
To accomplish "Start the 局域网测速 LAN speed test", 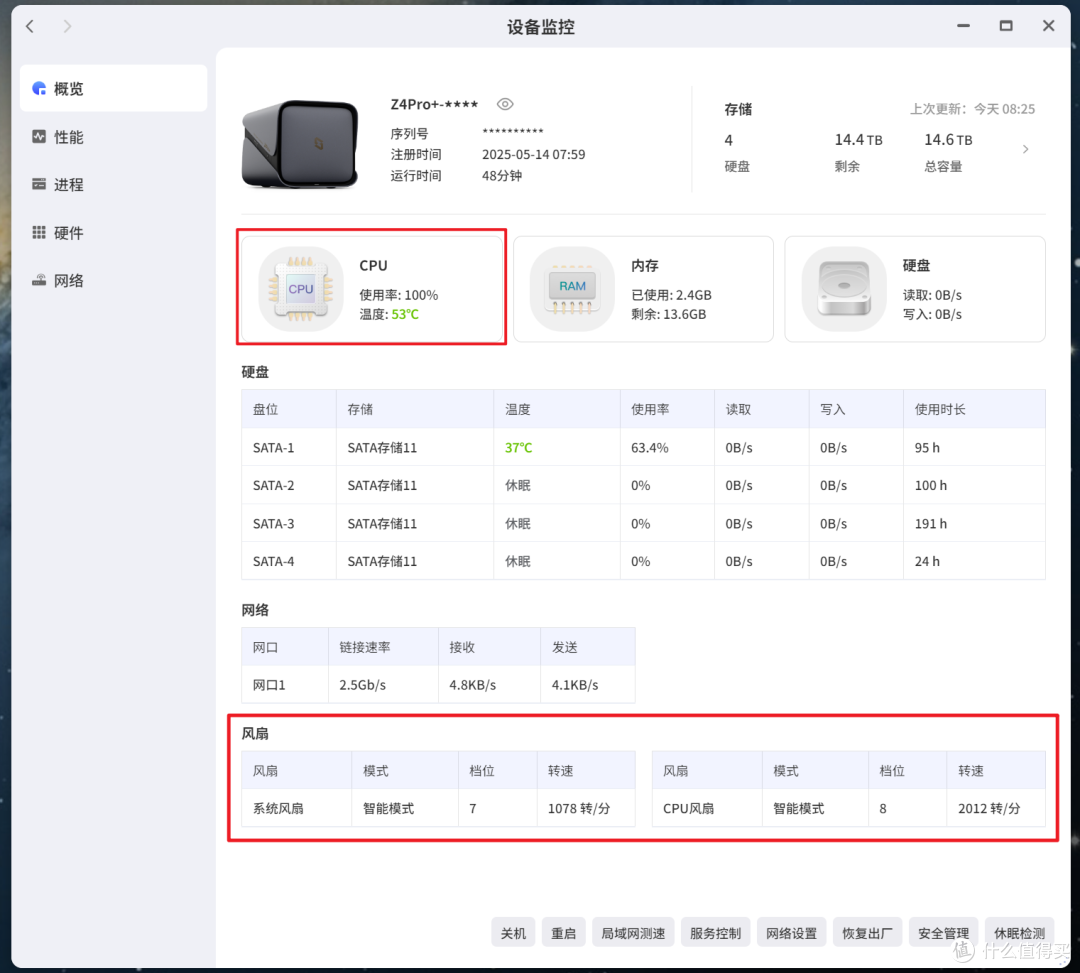I will point(633,933).
